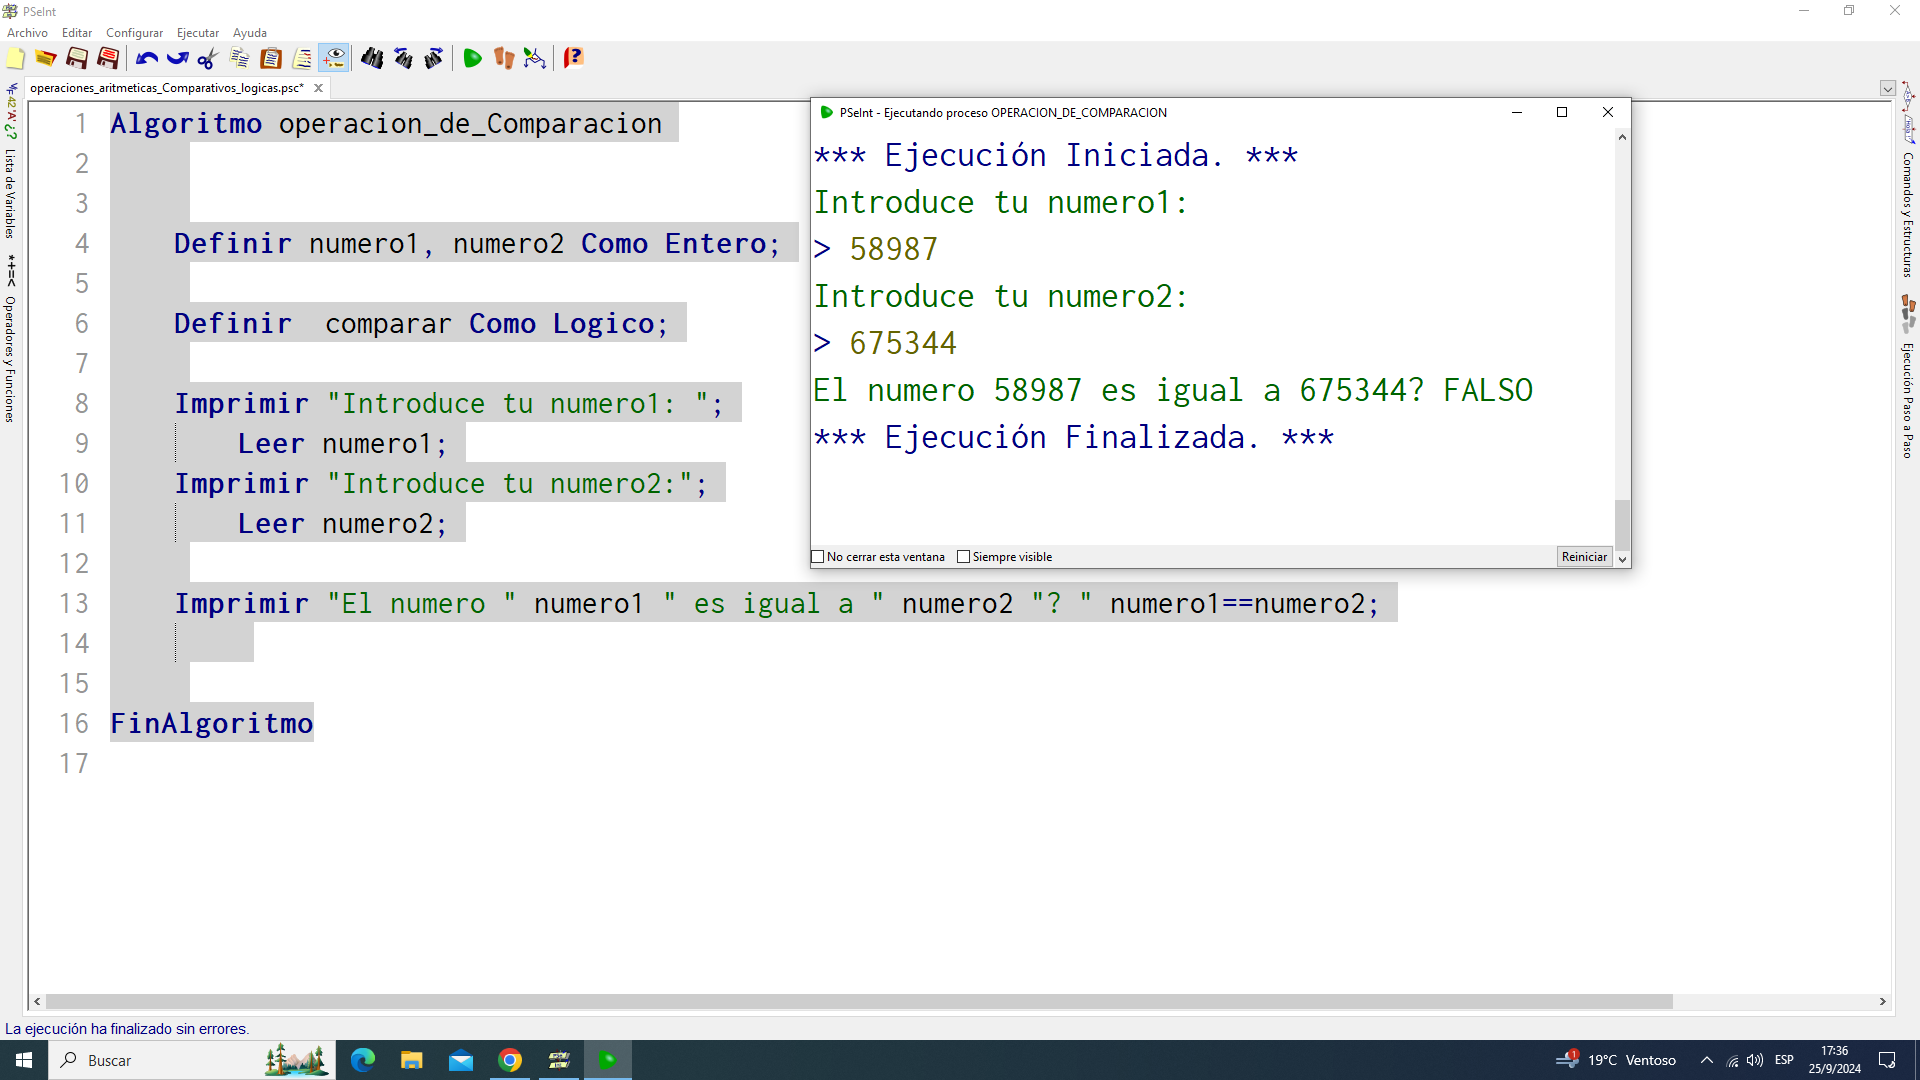Open Google Chrome from the taskbar
1920x1080 pixels.
pyautogui.click(x=510, y=1060)
